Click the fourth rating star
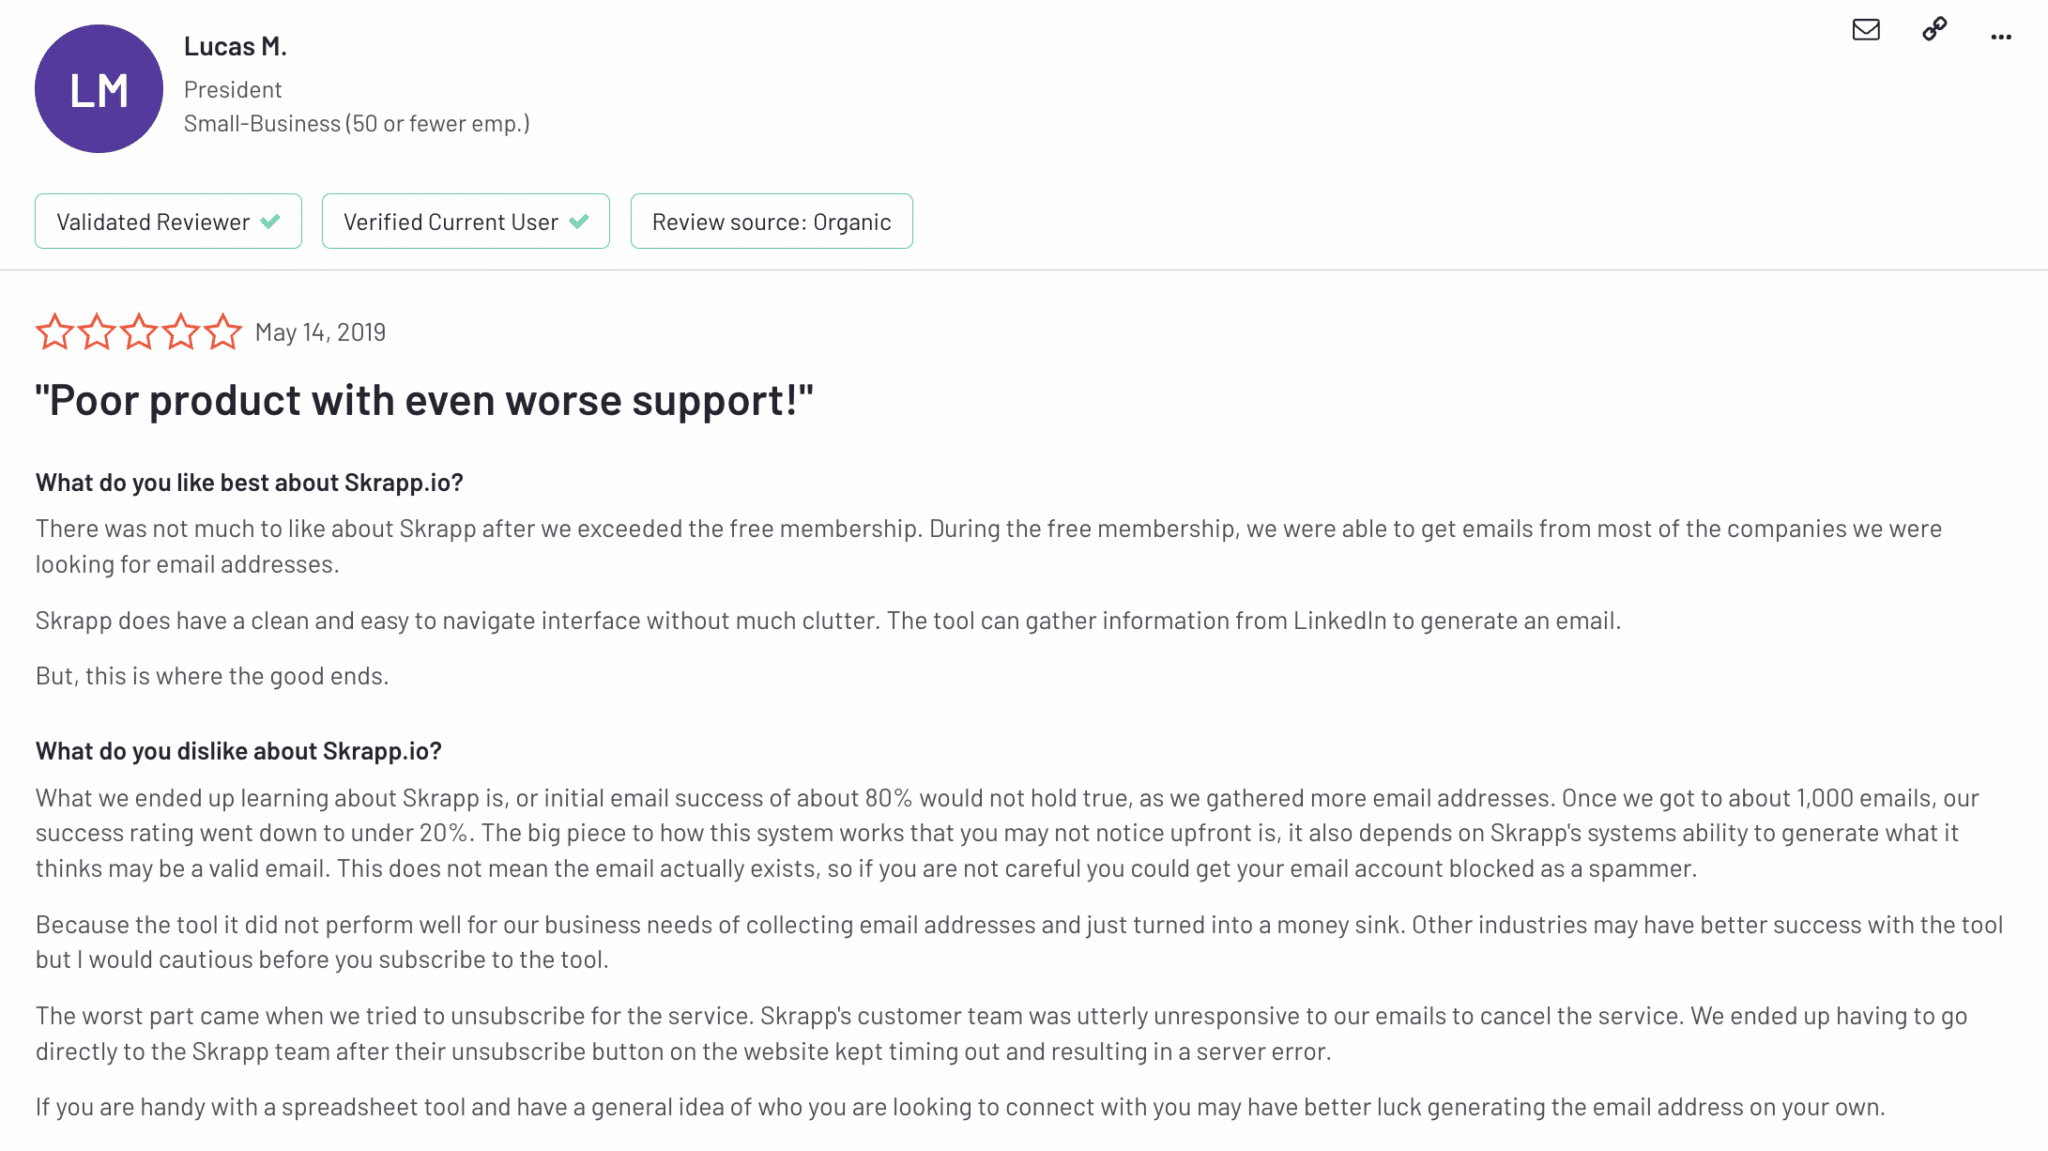 click(181, 332)
